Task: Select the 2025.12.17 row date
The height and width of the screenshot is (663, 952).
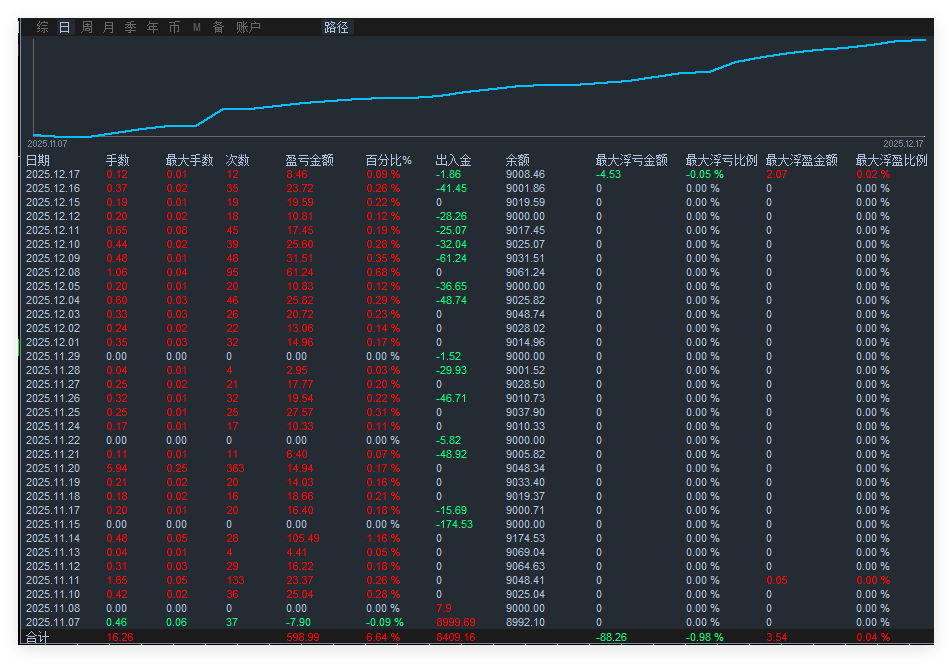Action: (x=53, y=174)
